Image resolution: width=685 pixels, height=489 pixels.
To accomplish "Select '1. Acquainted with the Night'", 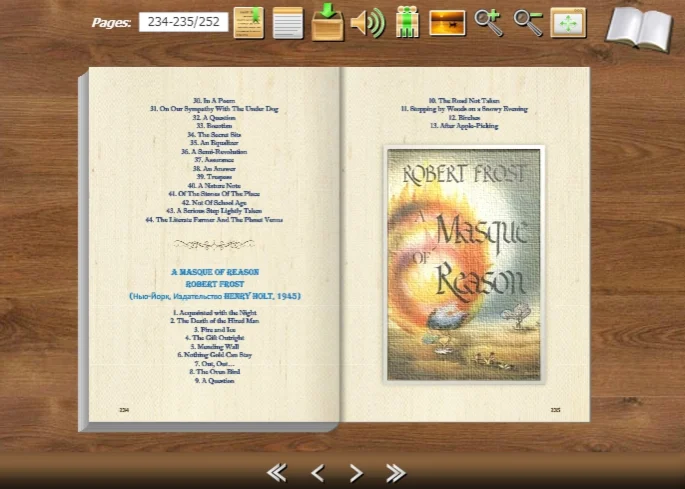I will coord(214,312).
